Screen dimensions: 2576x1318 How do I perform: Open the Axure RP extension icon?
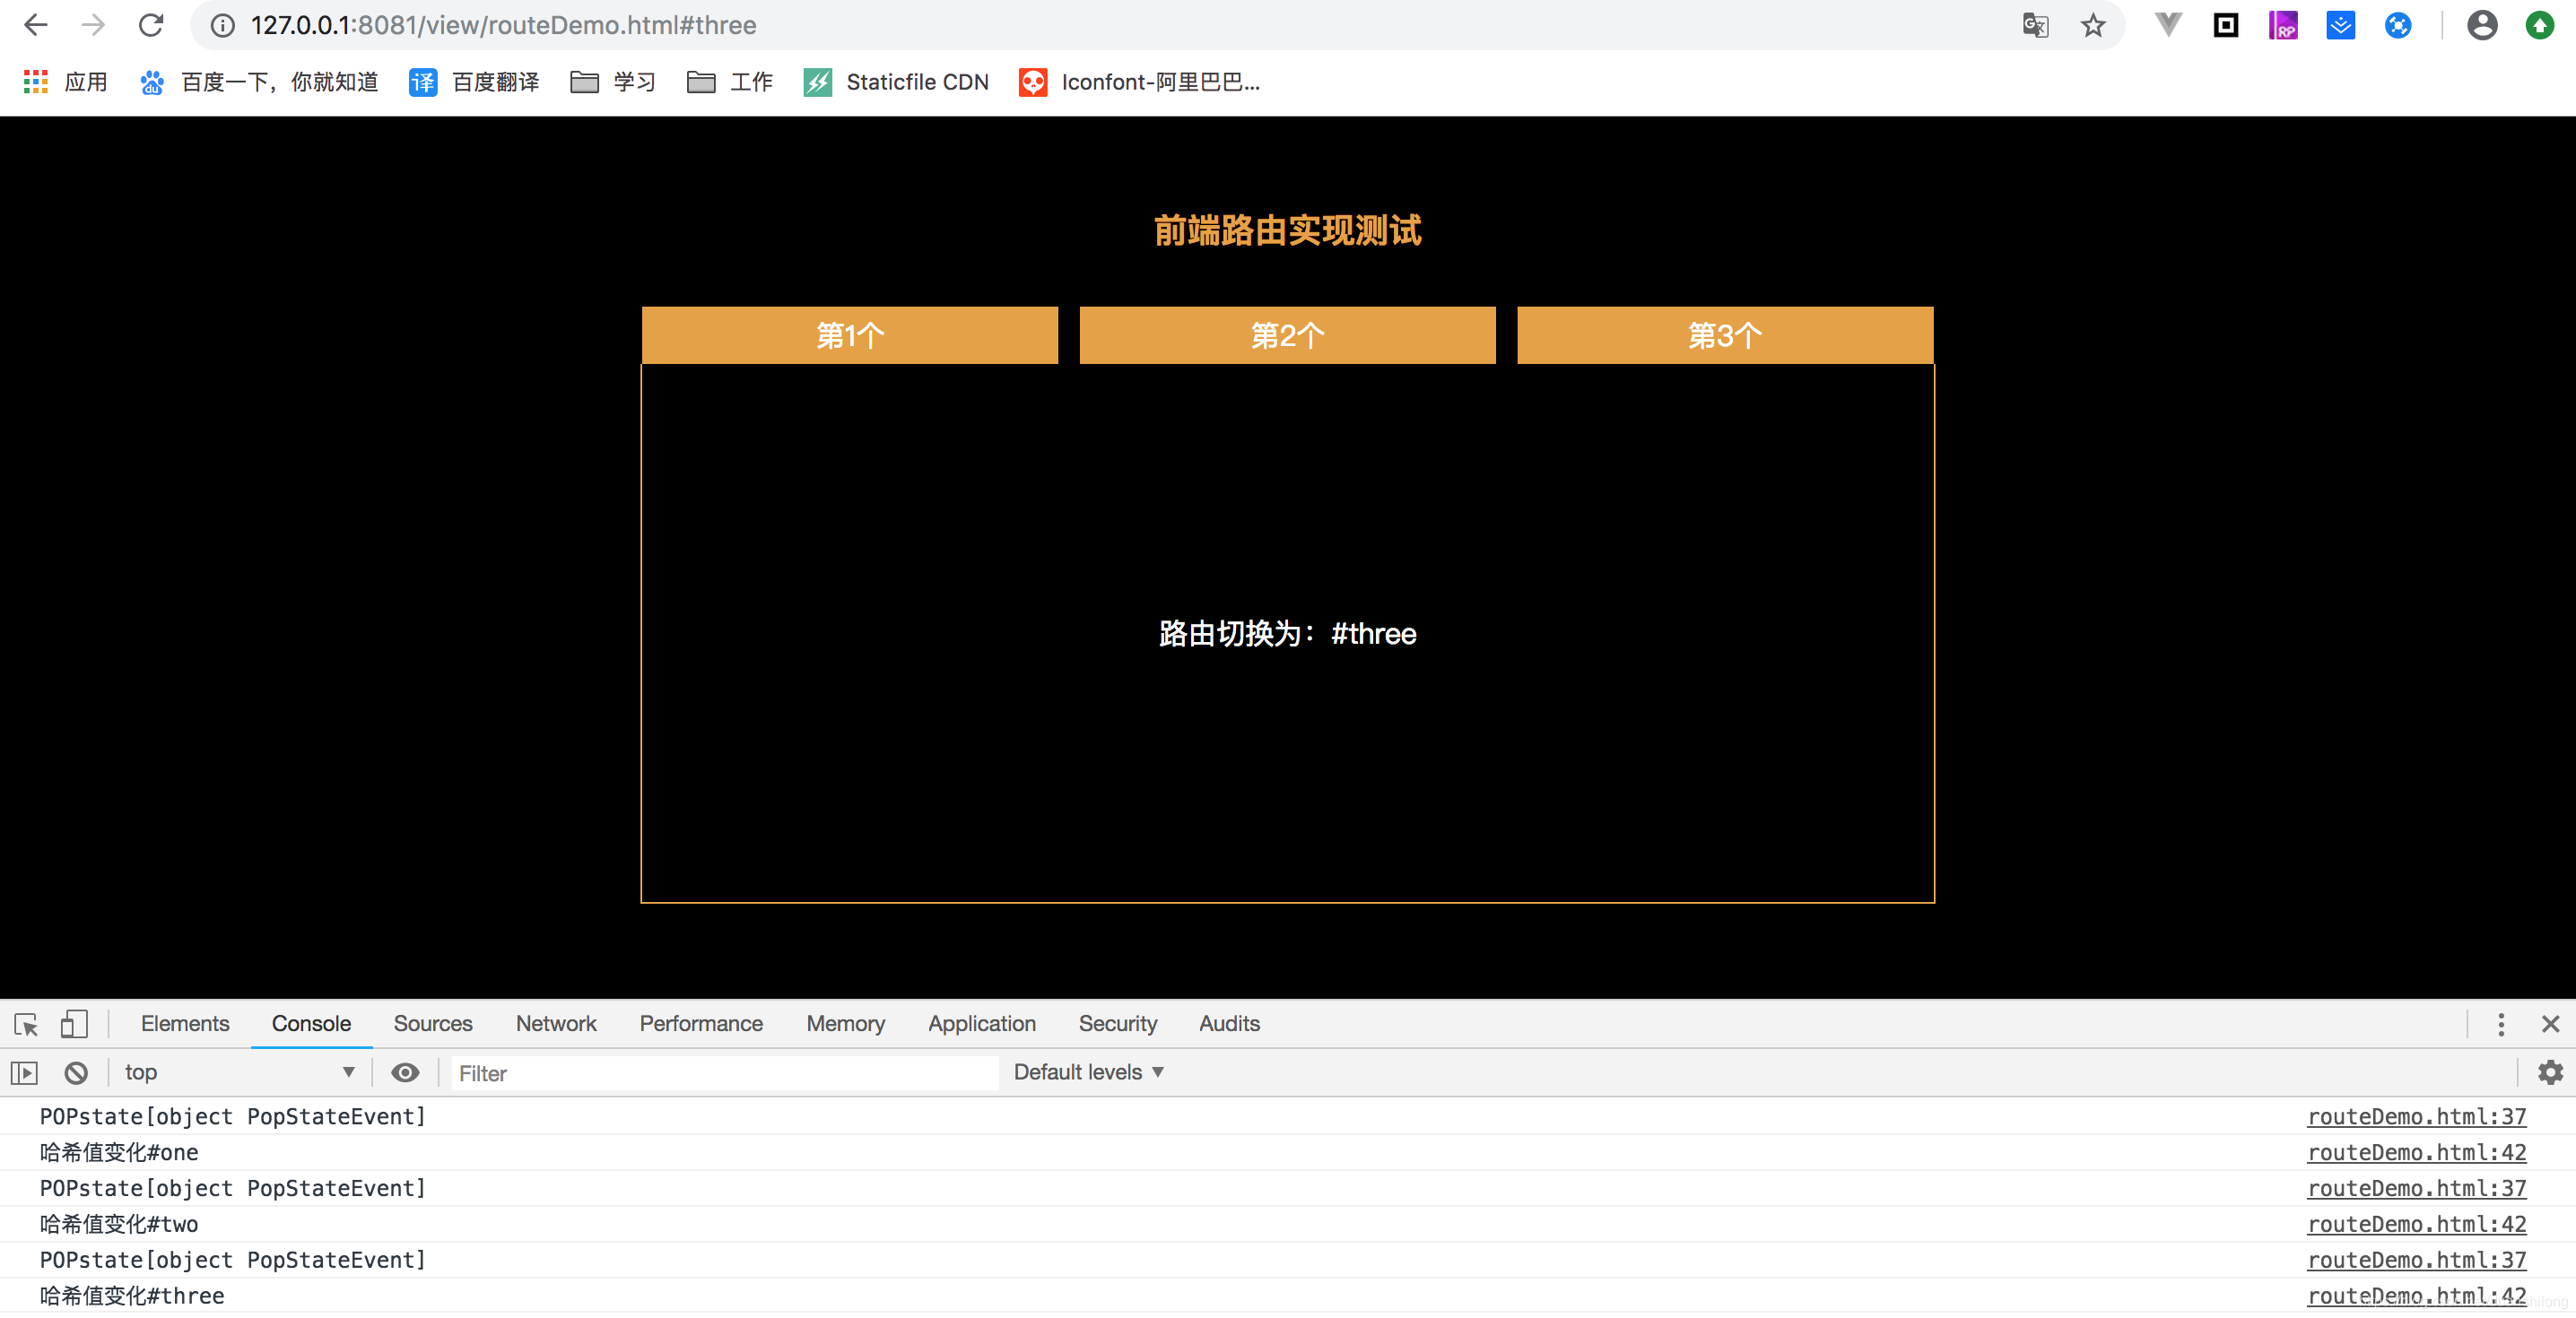(2283, 25)
